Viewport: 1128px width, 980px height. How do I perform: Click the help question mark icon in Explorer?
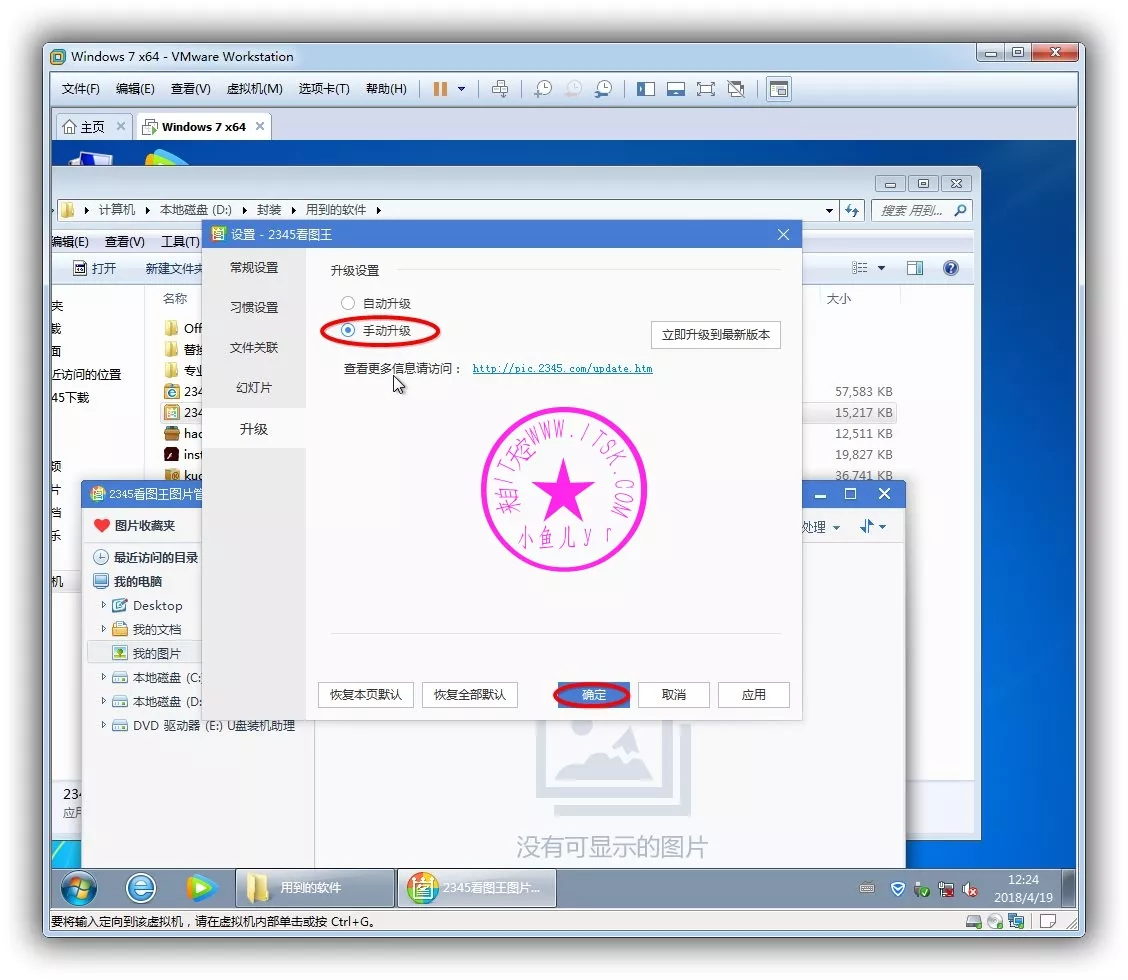click(950, 268)
